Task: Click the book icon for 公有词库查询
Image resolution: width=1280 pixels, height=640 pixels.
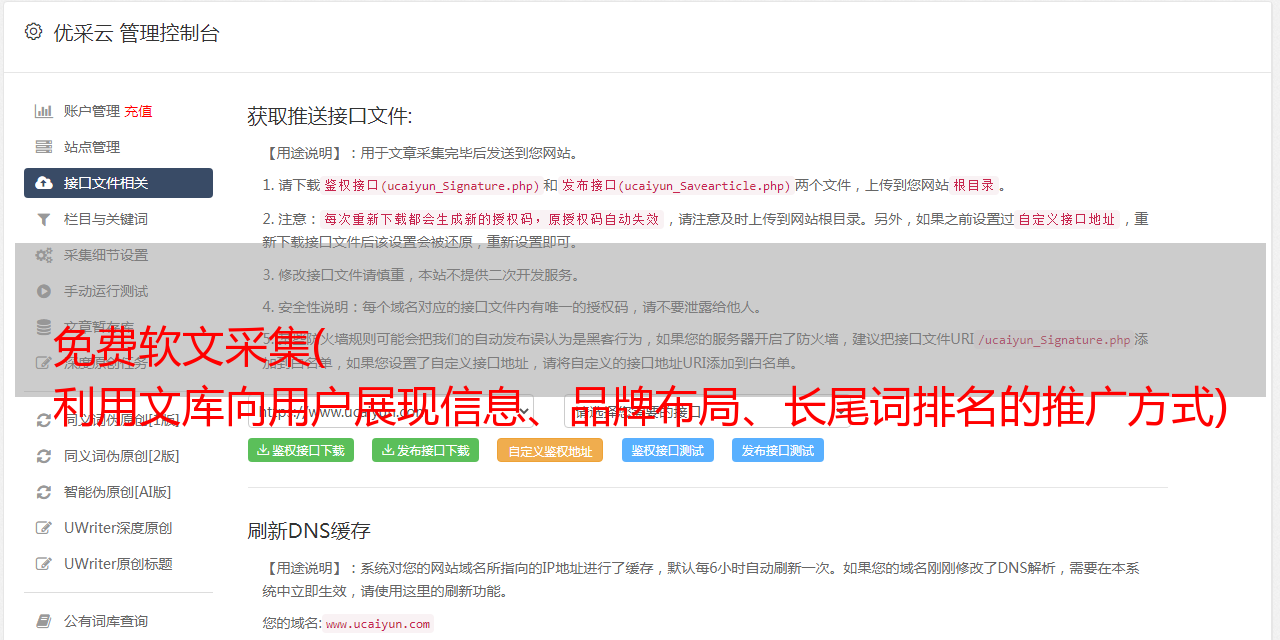Action: pyautogui.click(x=44, y=621)
